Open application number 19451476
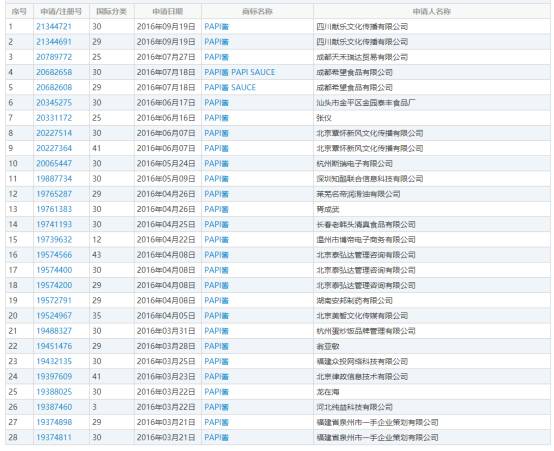The height and width of the screenshot is (451, 554). click(x=54, y=346)
